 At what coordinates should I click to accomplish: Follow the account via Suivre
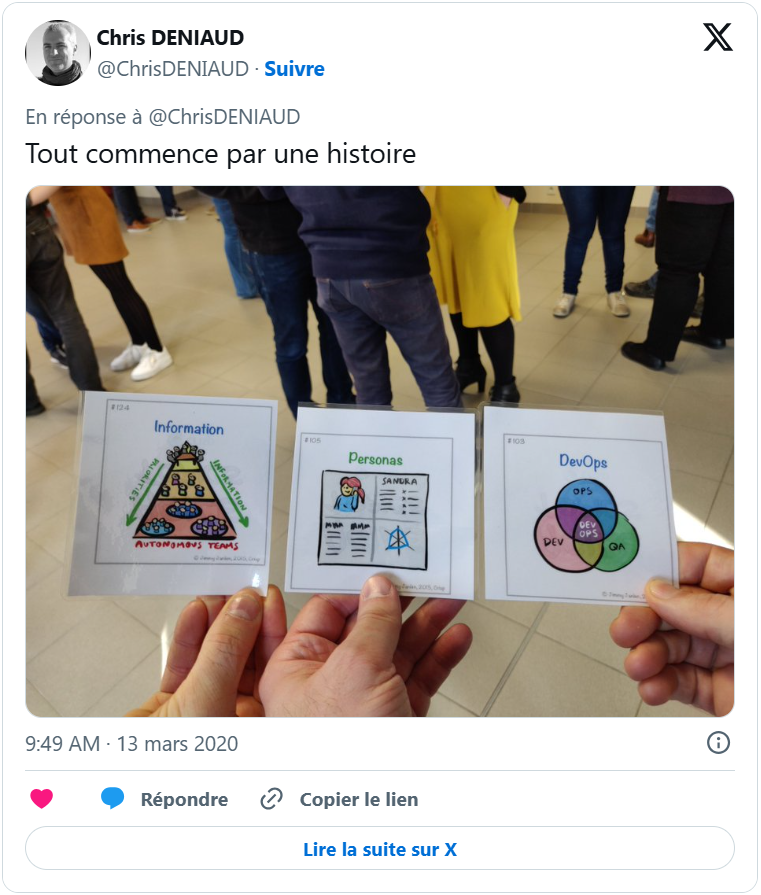click(x=294, y=69)
